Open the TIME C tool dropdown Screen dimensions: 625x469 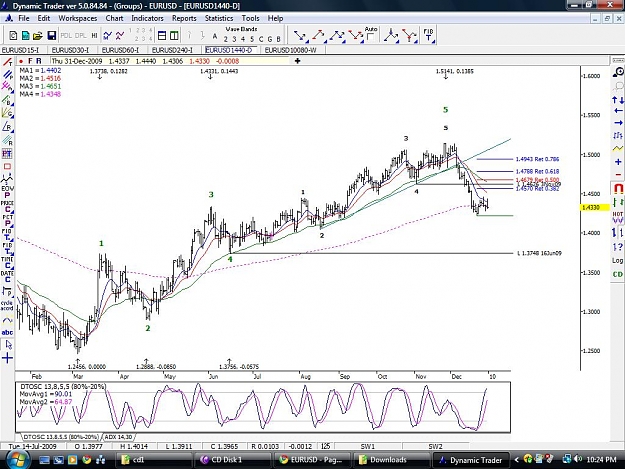coord(7,263)
